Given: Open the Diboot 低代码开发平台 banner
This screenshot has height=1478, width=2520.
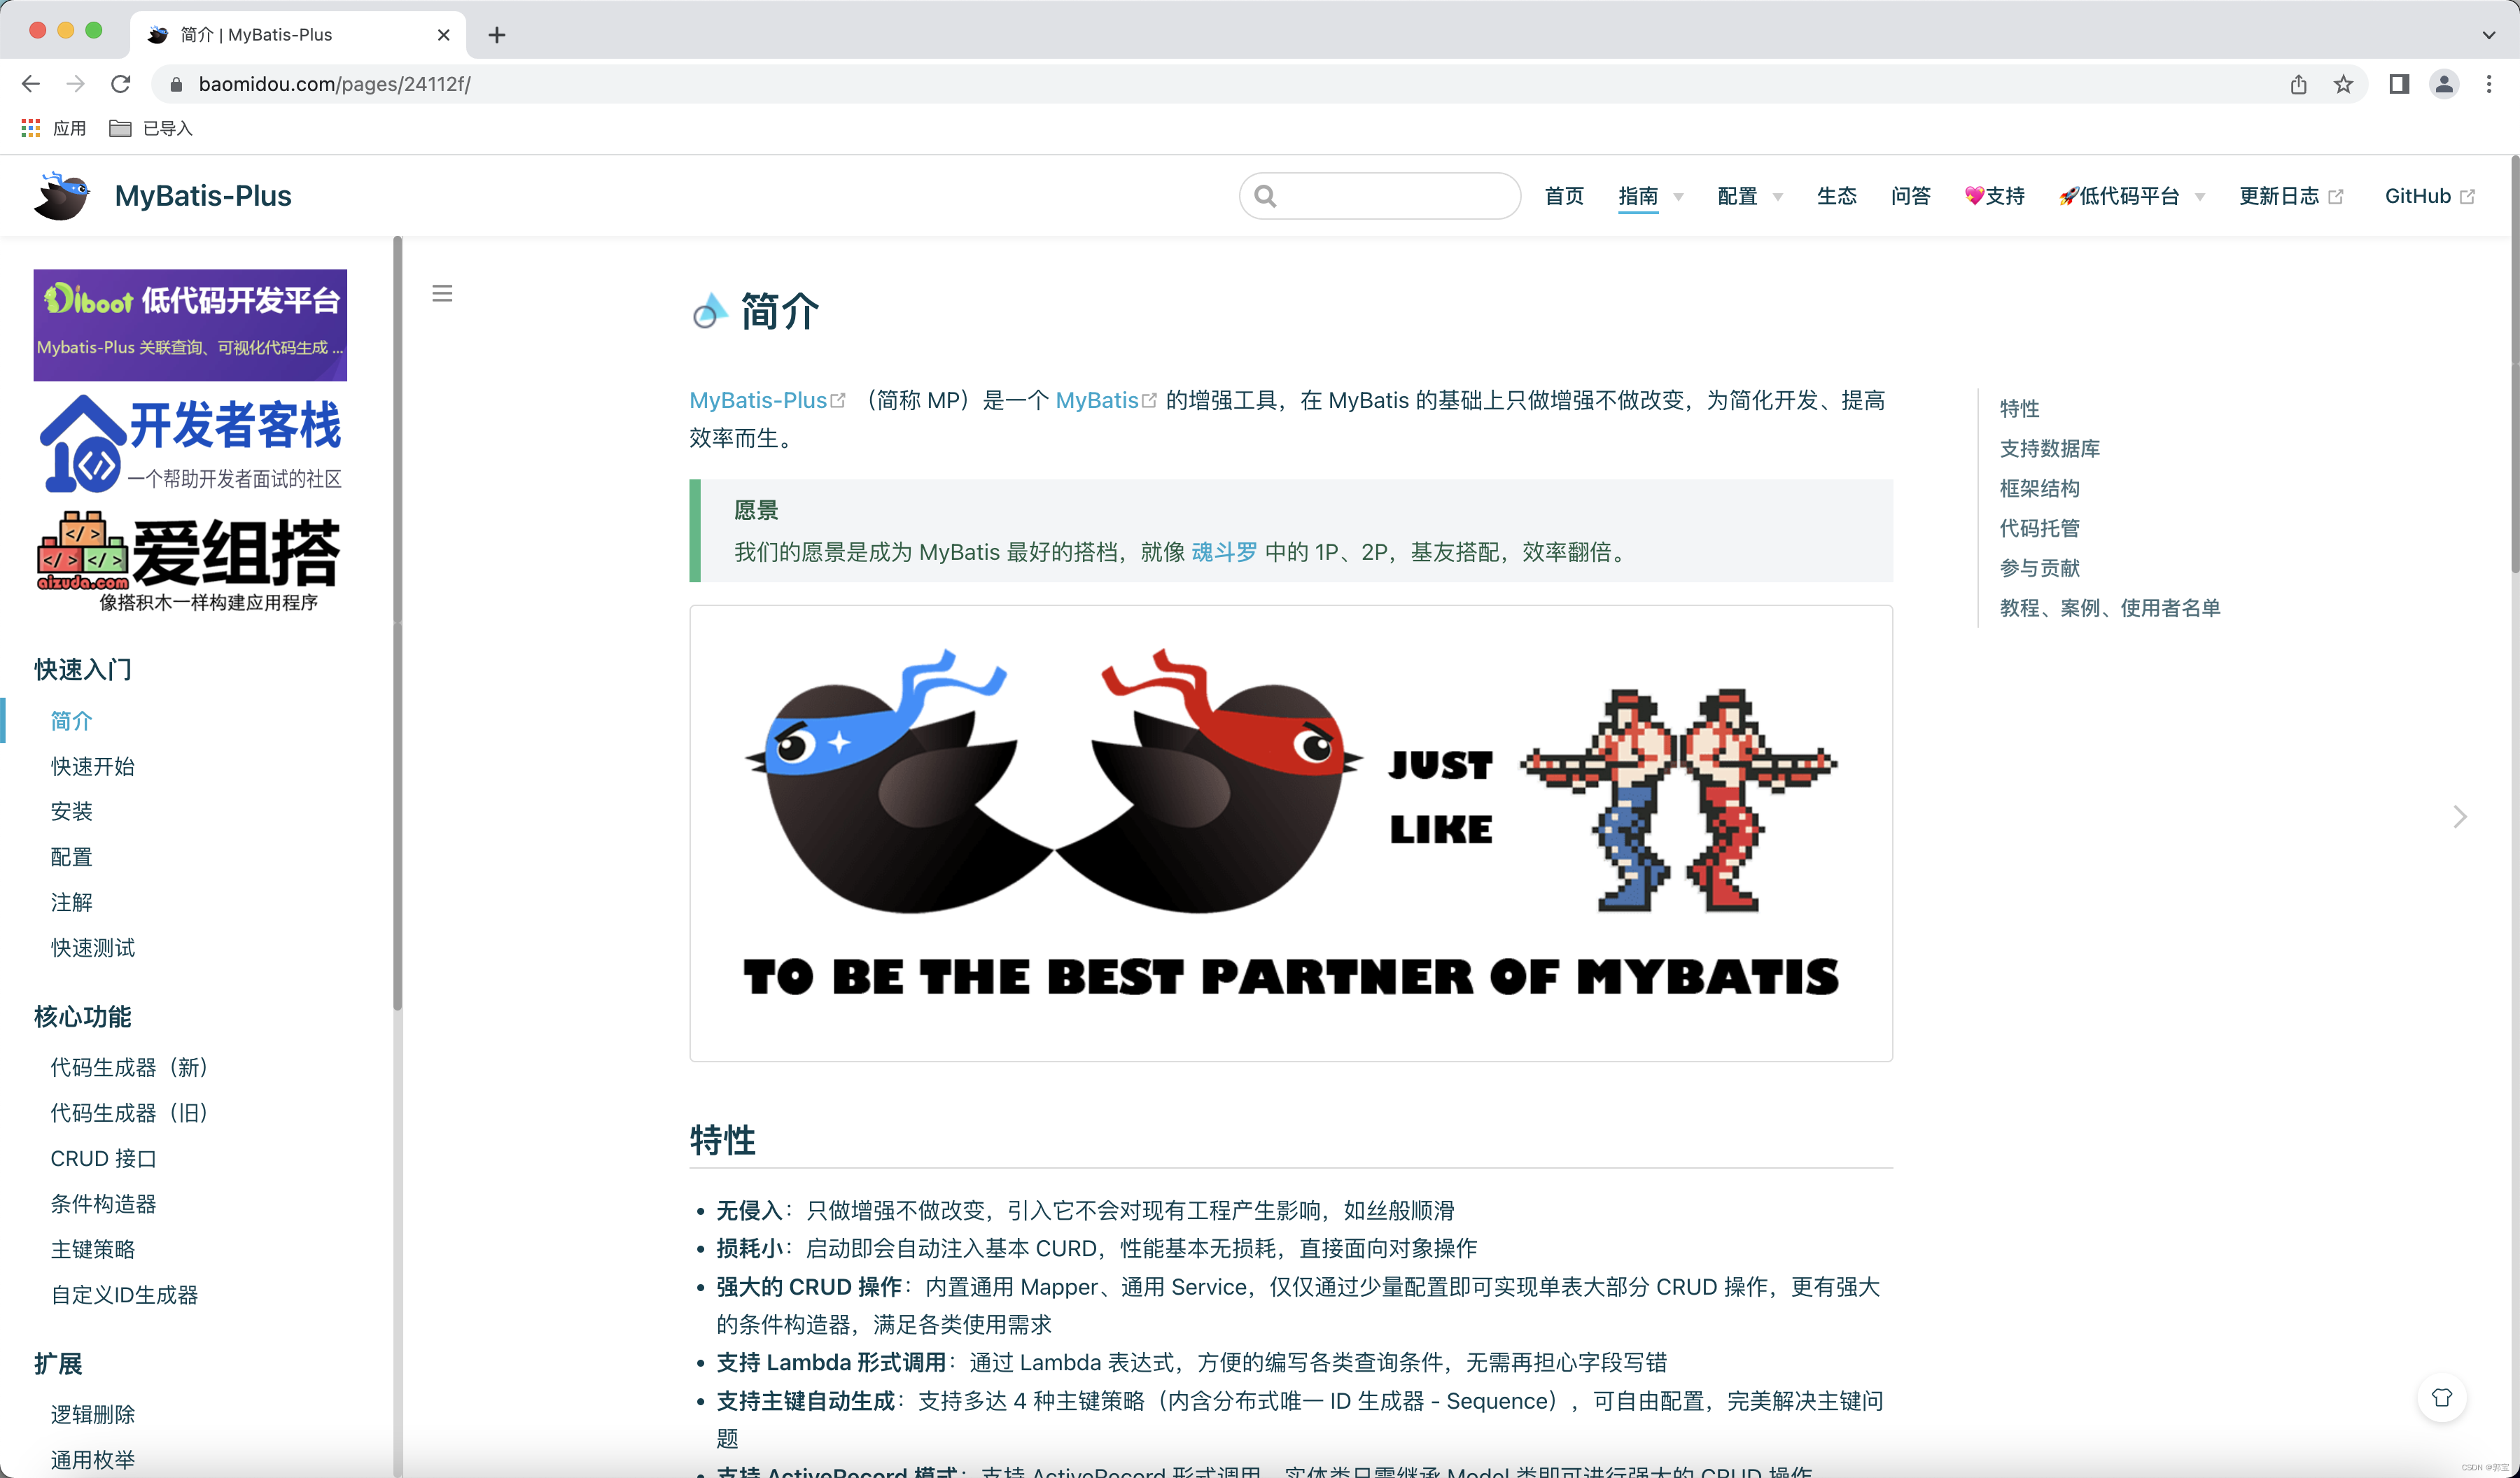Looking at the screenshot, I should point(190,324).
